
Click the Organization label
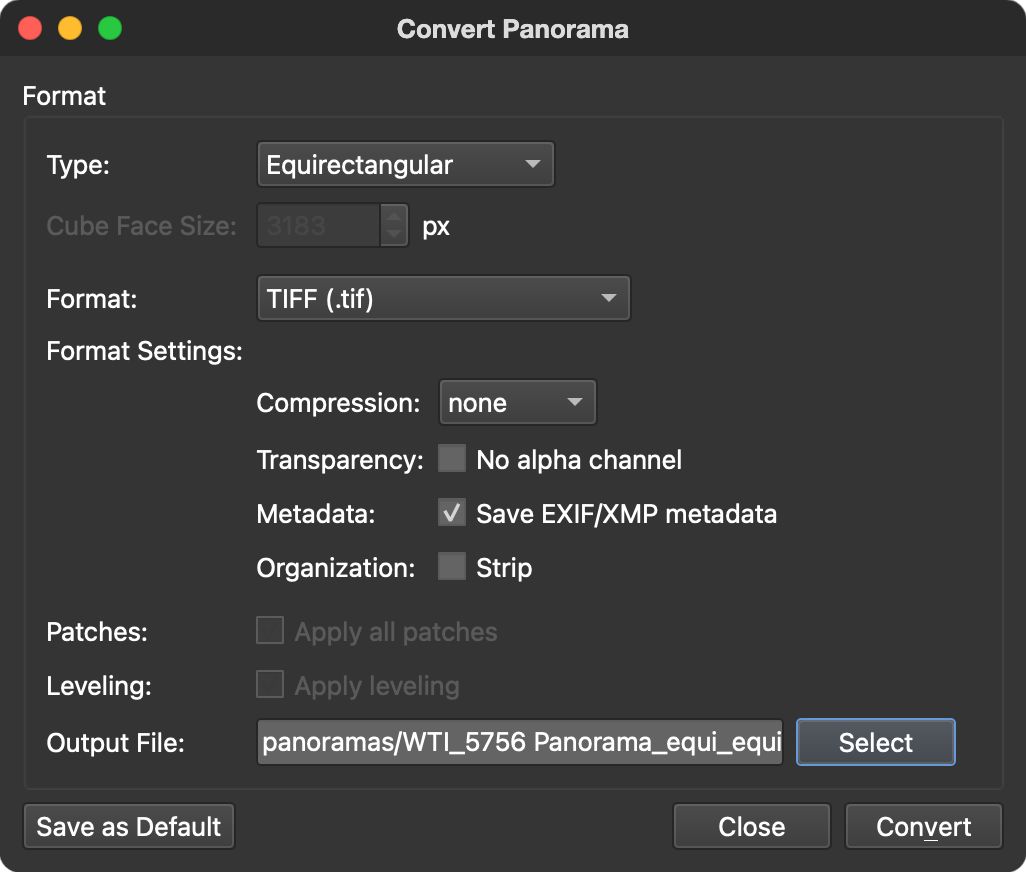[336, 568]
